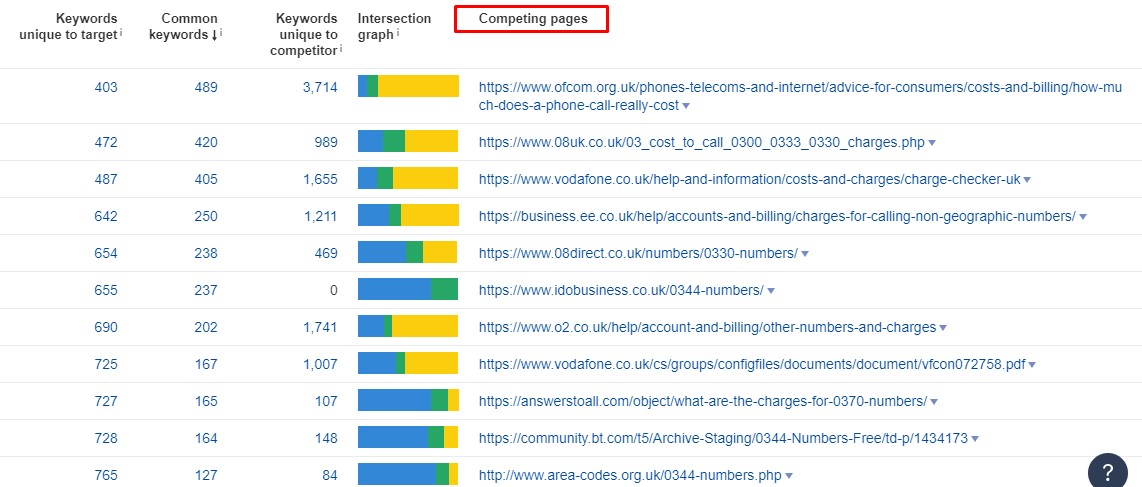Sort by Common keywords column header
The width and height of the screenshot is (1142, 487).
pyautogui.click(x=184, y=26)
